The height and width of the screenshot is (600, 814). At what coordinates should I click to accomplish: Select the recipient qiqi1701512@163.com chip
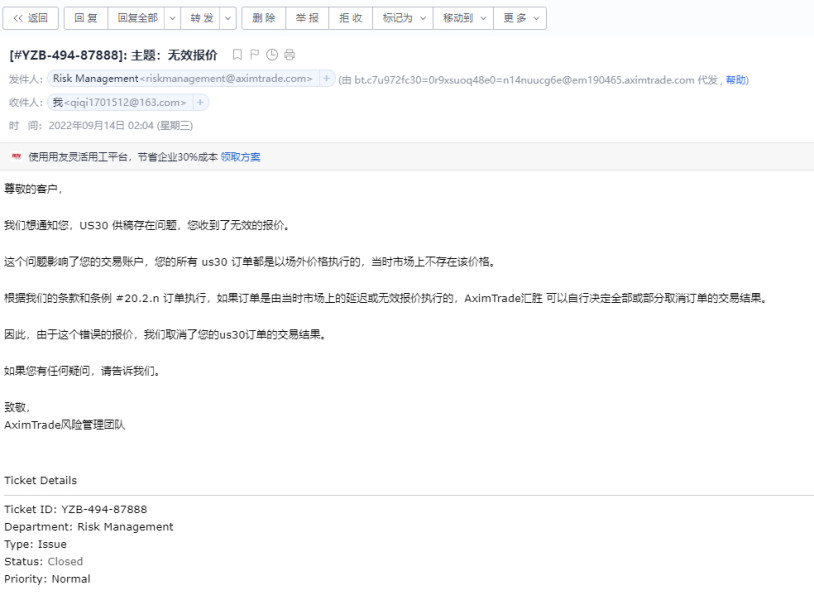[x=119, y=102]
